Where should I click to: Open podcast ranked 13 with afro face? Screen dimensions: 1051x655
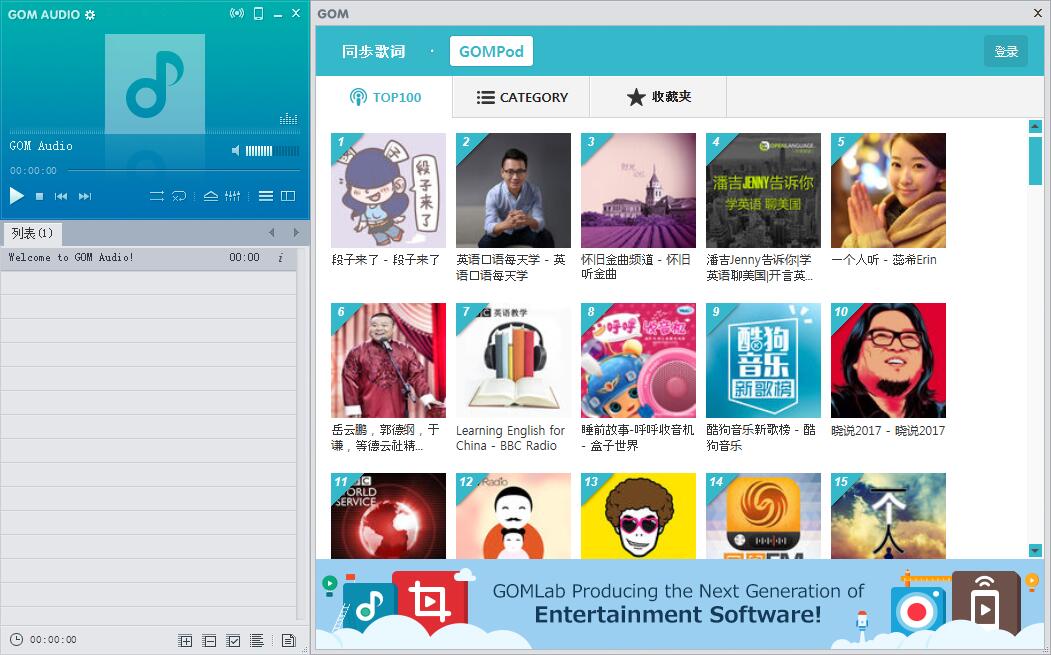coord(638,516)
